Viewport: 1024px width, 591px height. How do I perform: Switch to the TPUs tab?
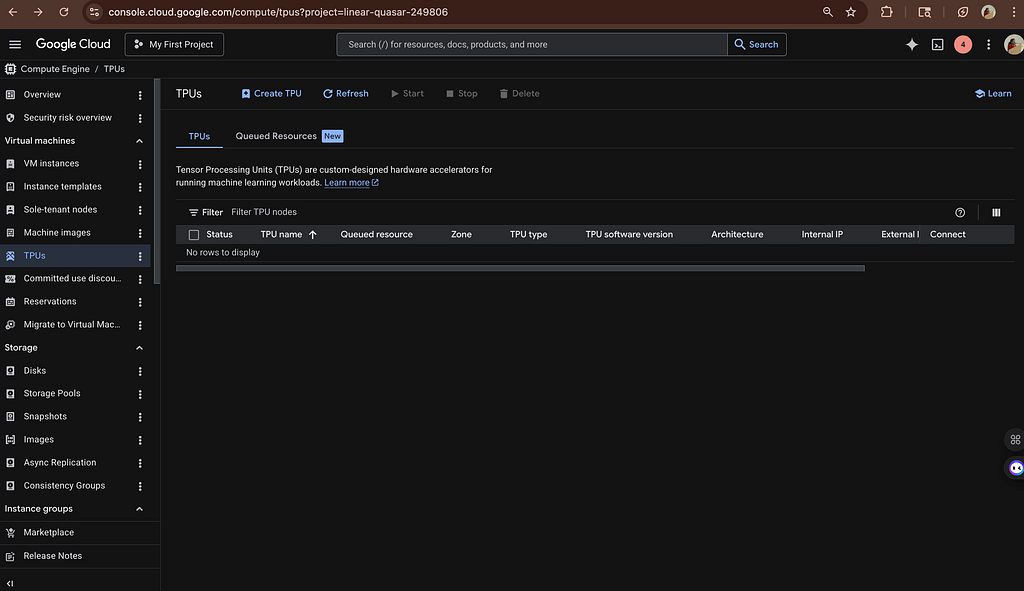(199, 136)
